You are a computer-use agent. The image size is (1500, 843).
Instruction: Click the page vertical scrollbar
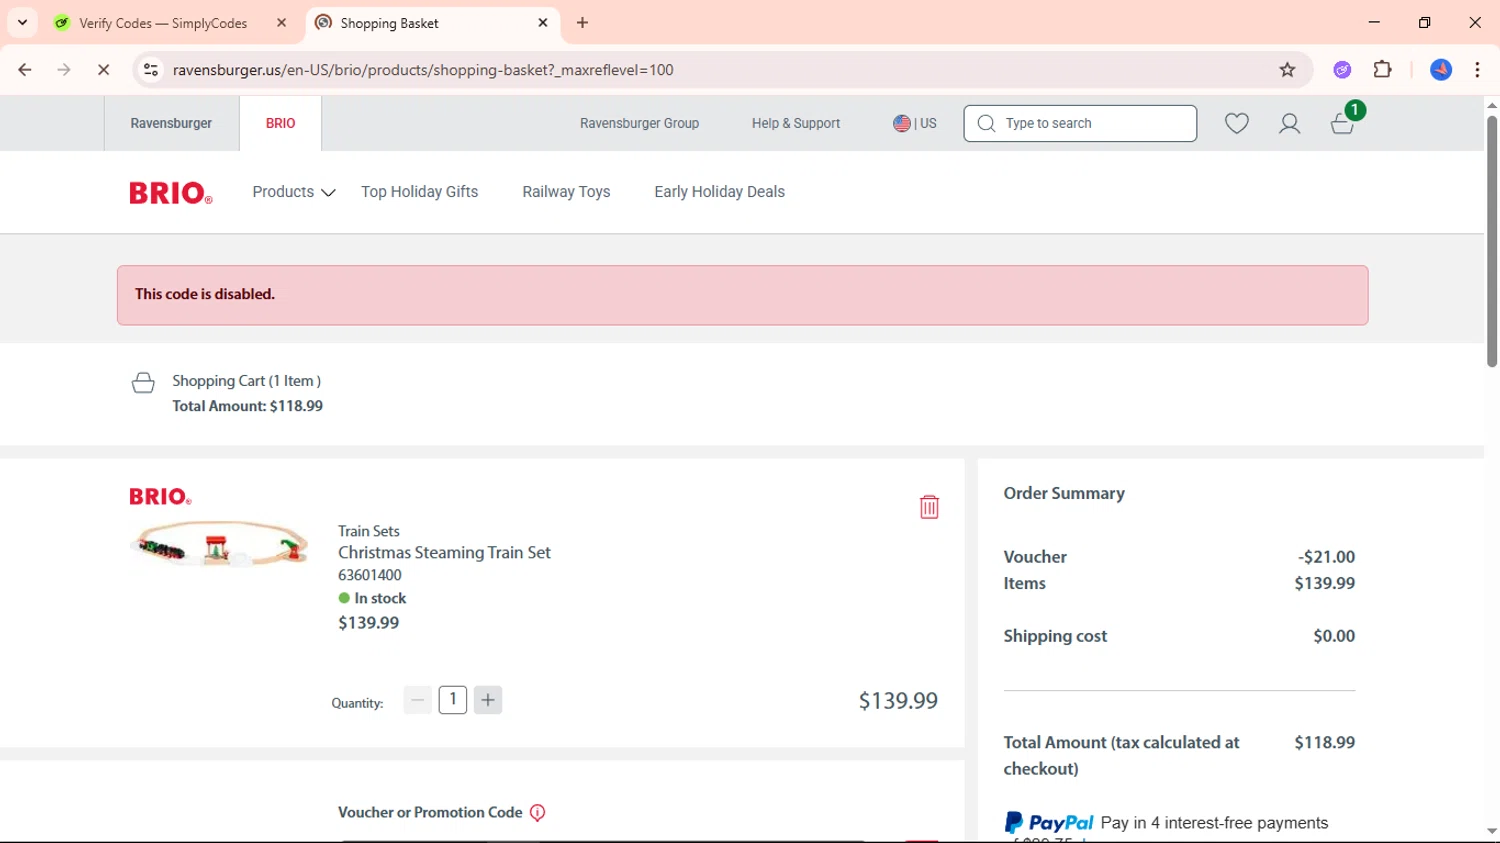(1492, 240)
